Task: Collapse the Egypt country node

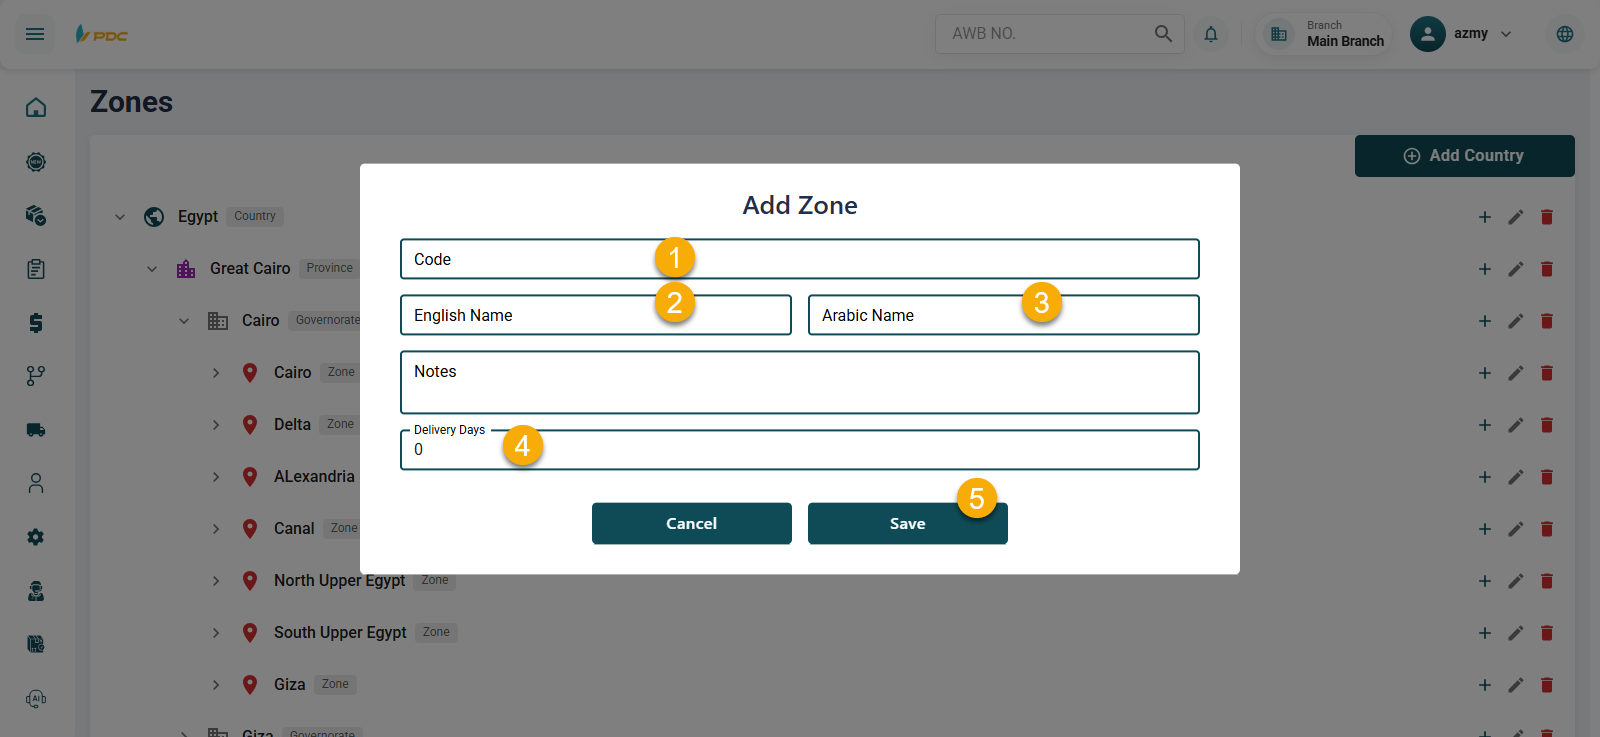Action: point(120,217)
